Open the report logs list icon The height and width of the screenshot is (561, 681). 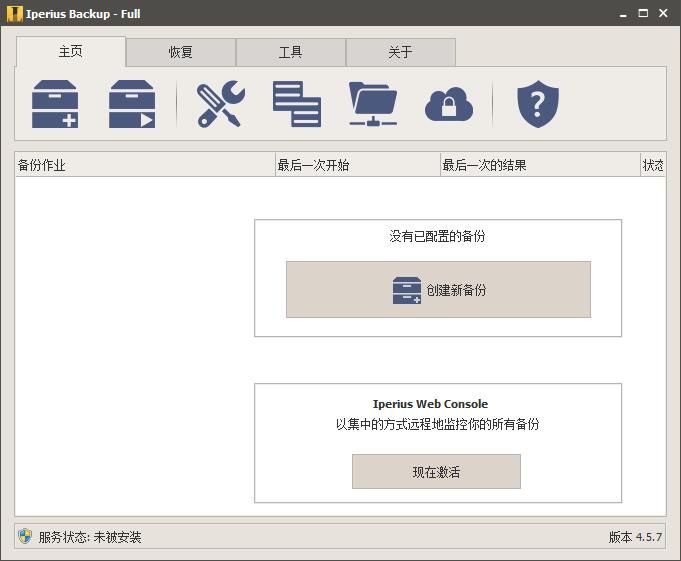pos(297,104)
